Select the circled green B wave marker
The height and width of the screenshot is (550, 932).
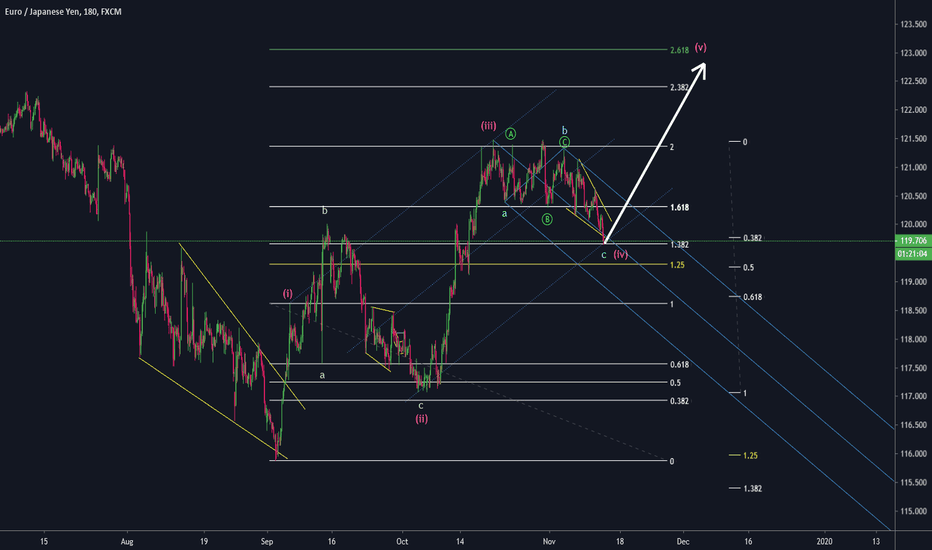point(547,218)
